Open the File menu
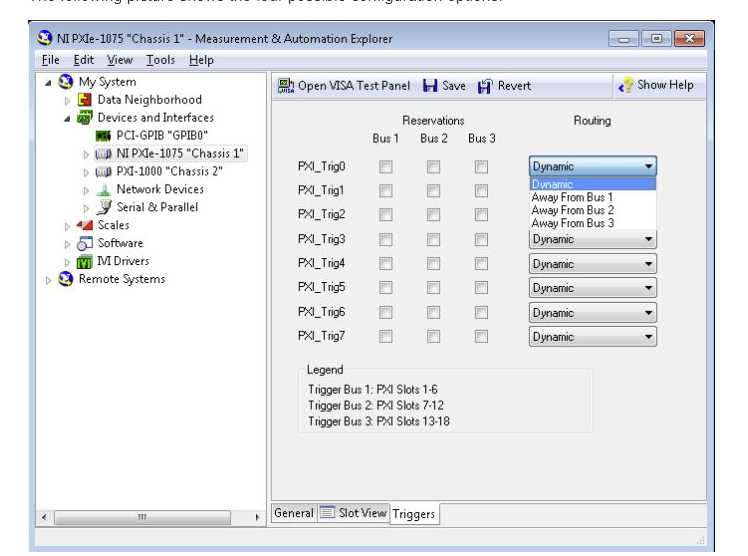The image size is (748, 556). tap(51, 60)
